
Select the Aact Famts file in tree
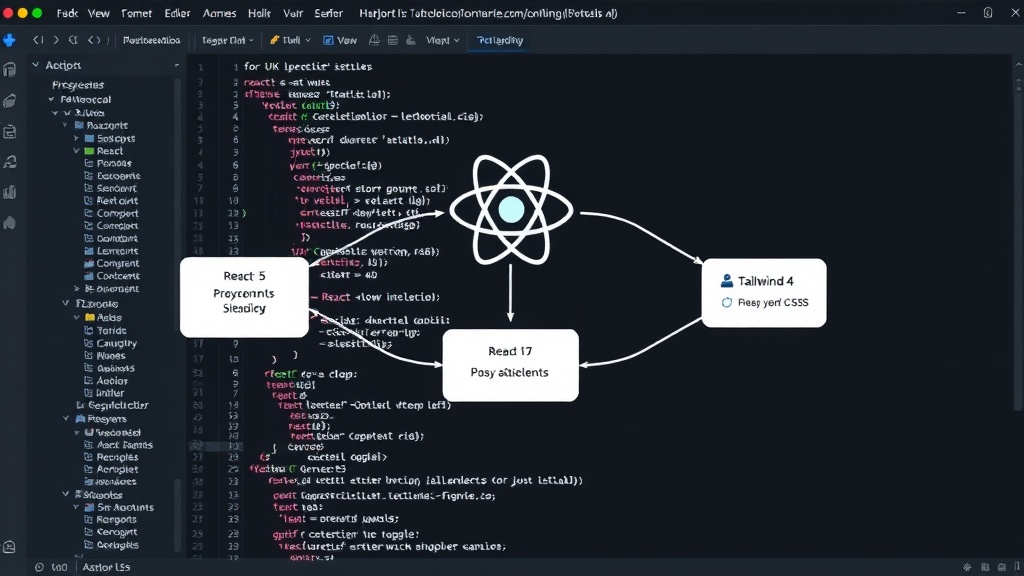coord(118,445)
